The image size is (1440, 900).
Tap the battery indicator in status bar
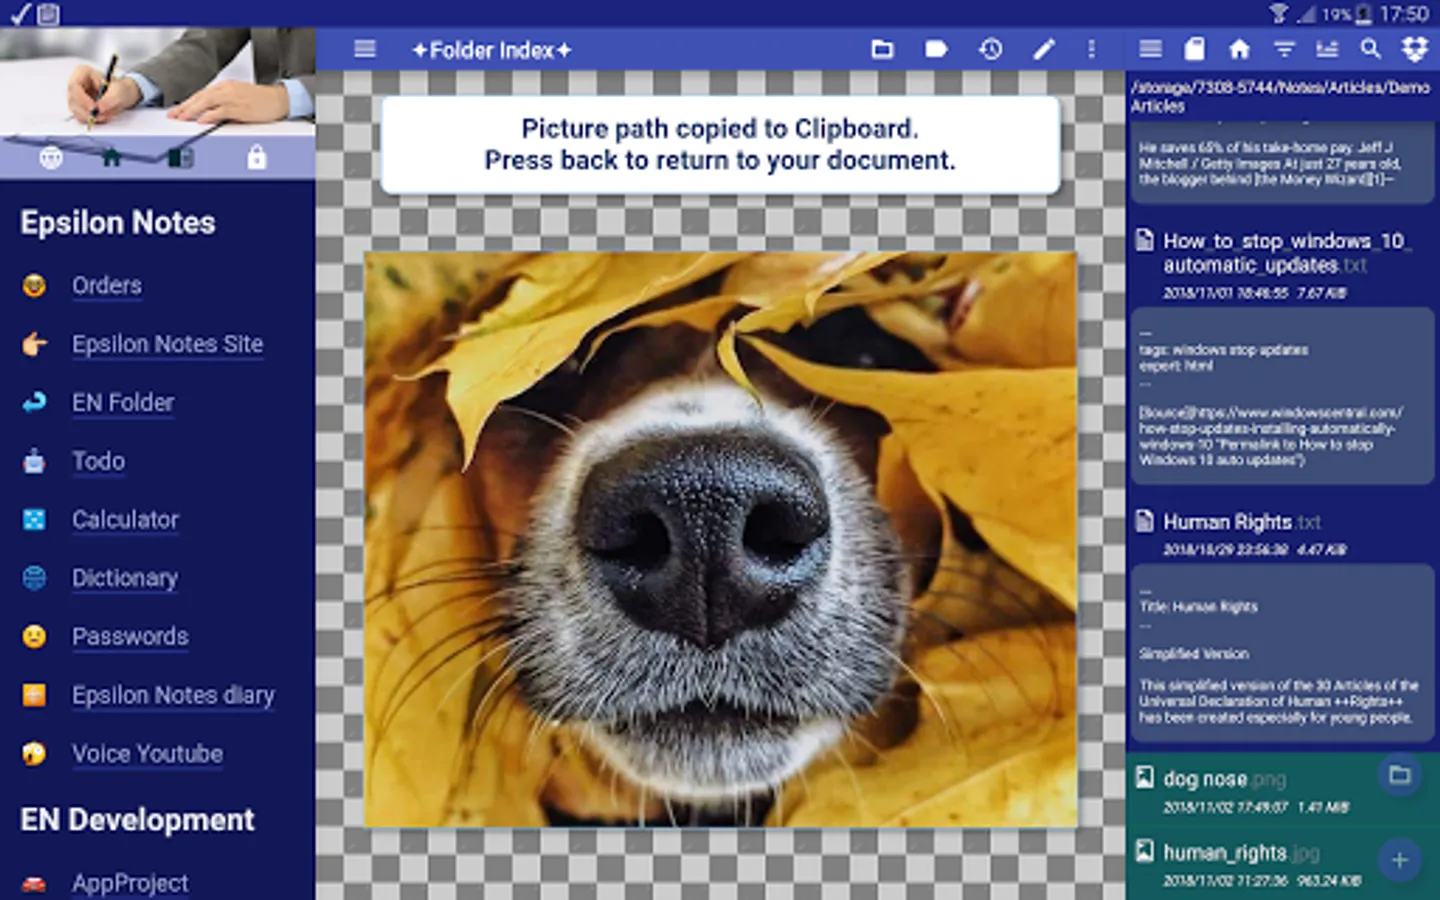tap(1362, 14)
